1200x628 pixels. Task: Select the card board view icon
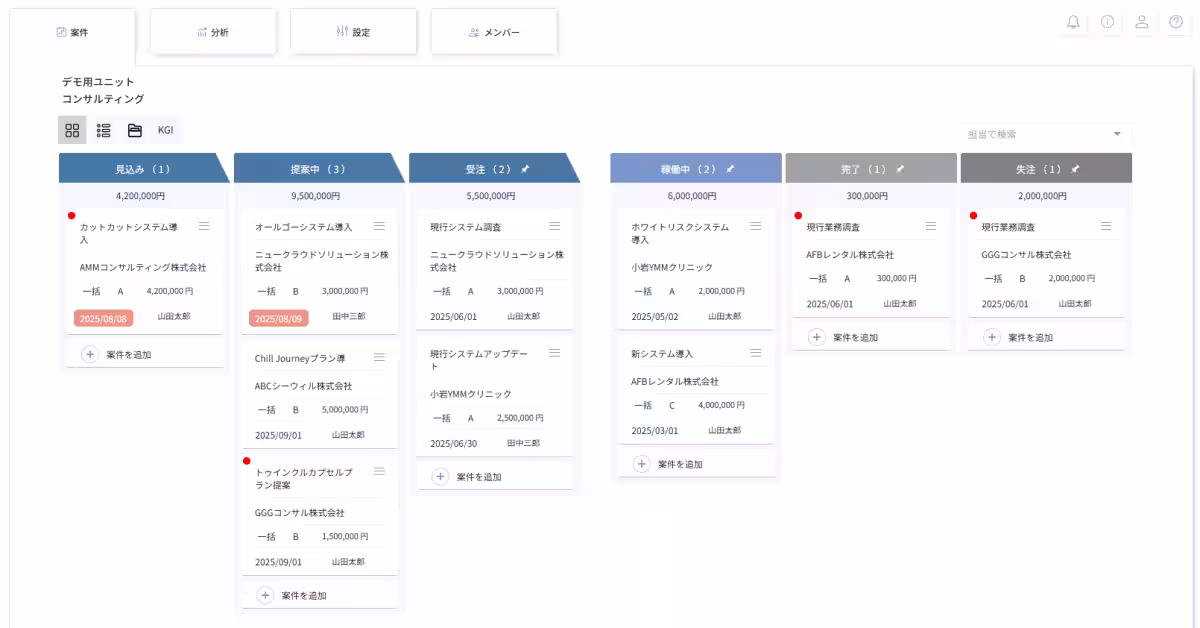pyautogui.click(x=71, y=130)
